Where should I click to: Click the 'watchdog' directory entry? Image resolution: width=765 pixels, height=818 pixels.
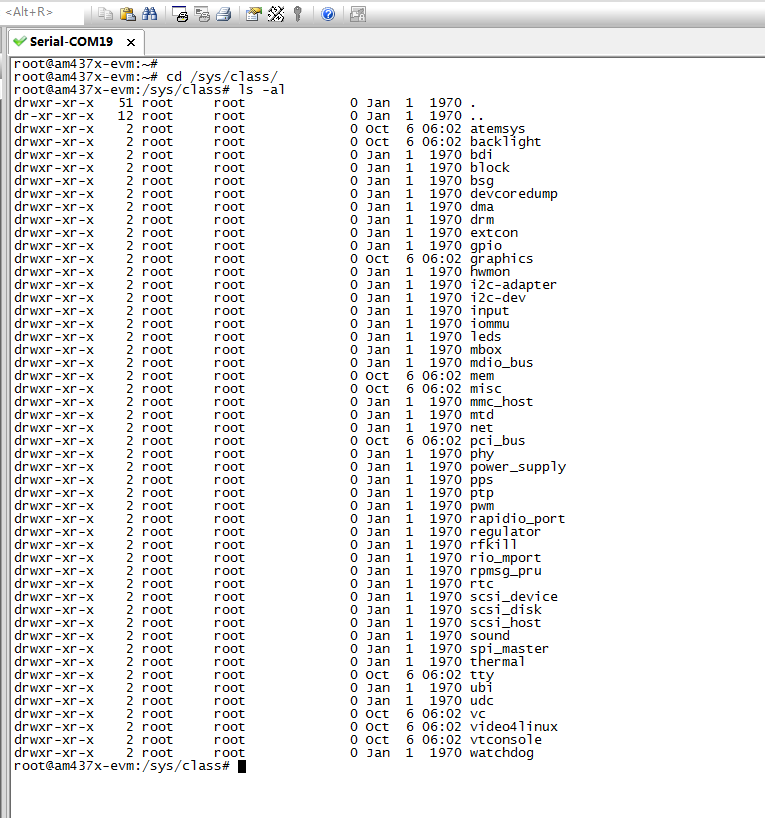[501, 753]
